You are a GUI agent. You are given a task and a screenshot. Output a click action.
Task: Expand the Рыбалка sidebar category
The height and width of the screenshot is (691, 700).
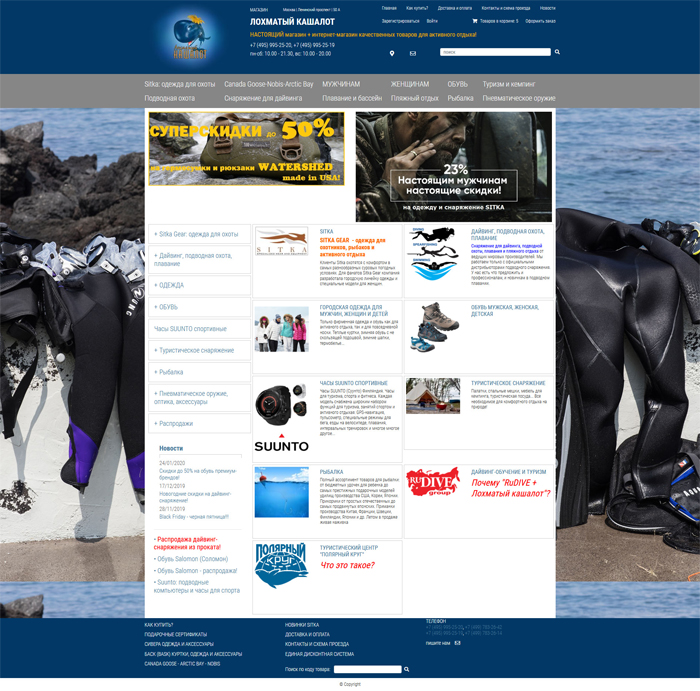(x=199, y=372)
